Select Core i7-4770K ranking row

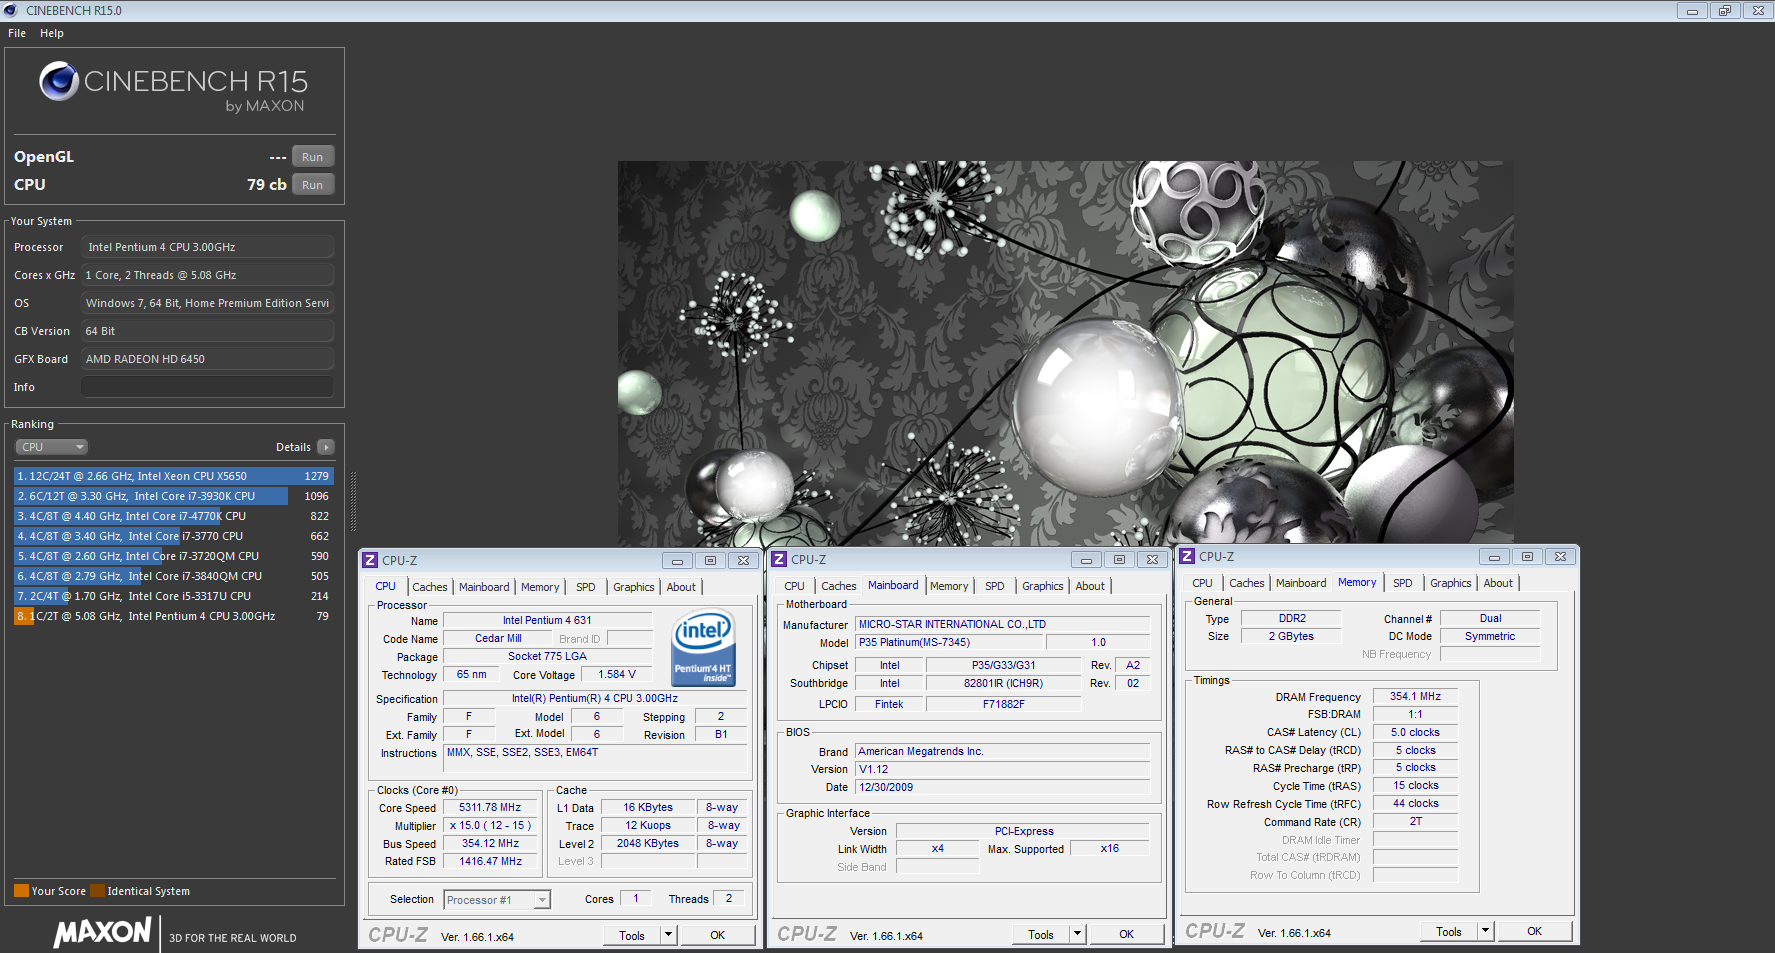172,516
